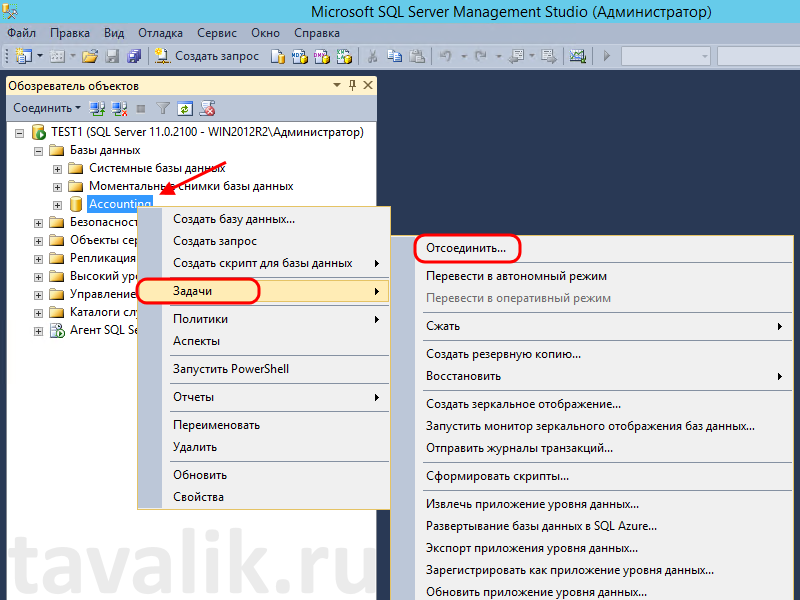This screenshot has height=600, width=800.
Task: Open the Вид menu
Action: pyautogui.click(x=114, y=33)
